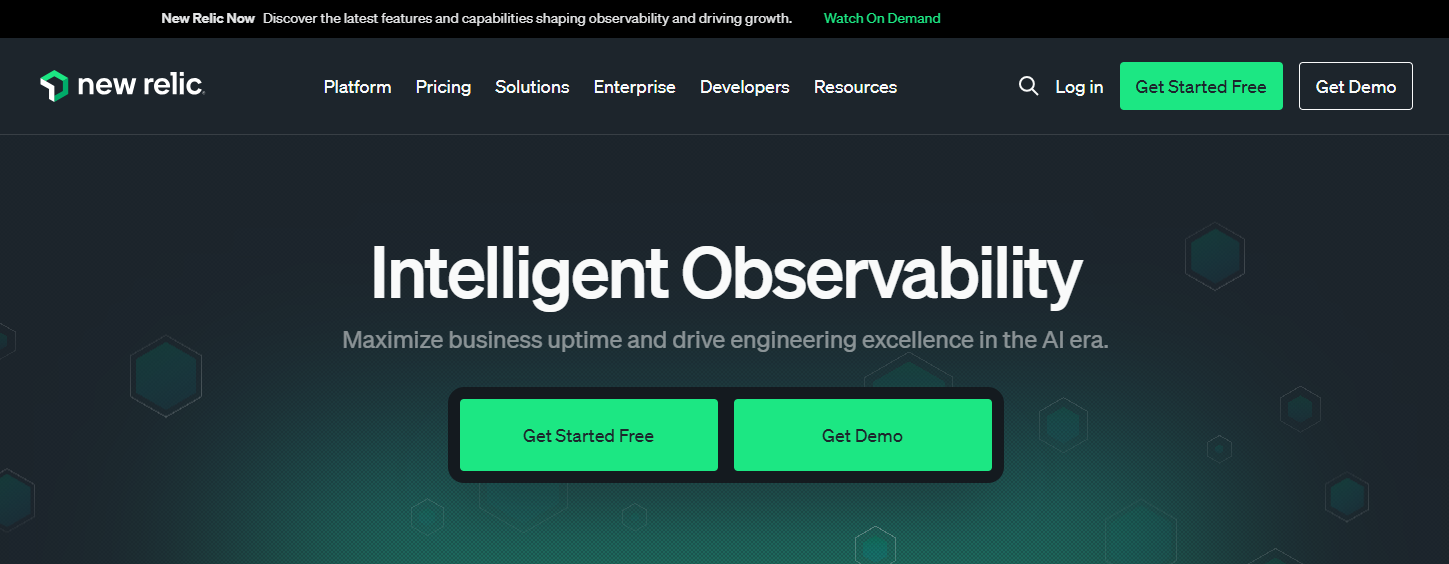Click the 'Intelligent Observability' headline
The height and width of the screenshot is (564, 1449).
(725, 272)
